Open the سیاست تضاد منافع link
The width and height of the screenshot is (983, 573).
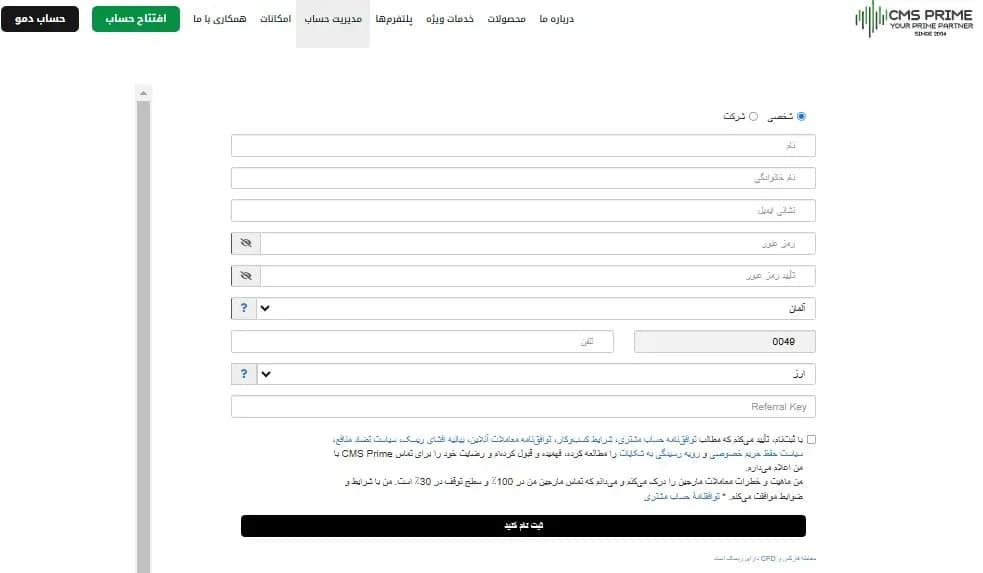(x=366, y=439)
